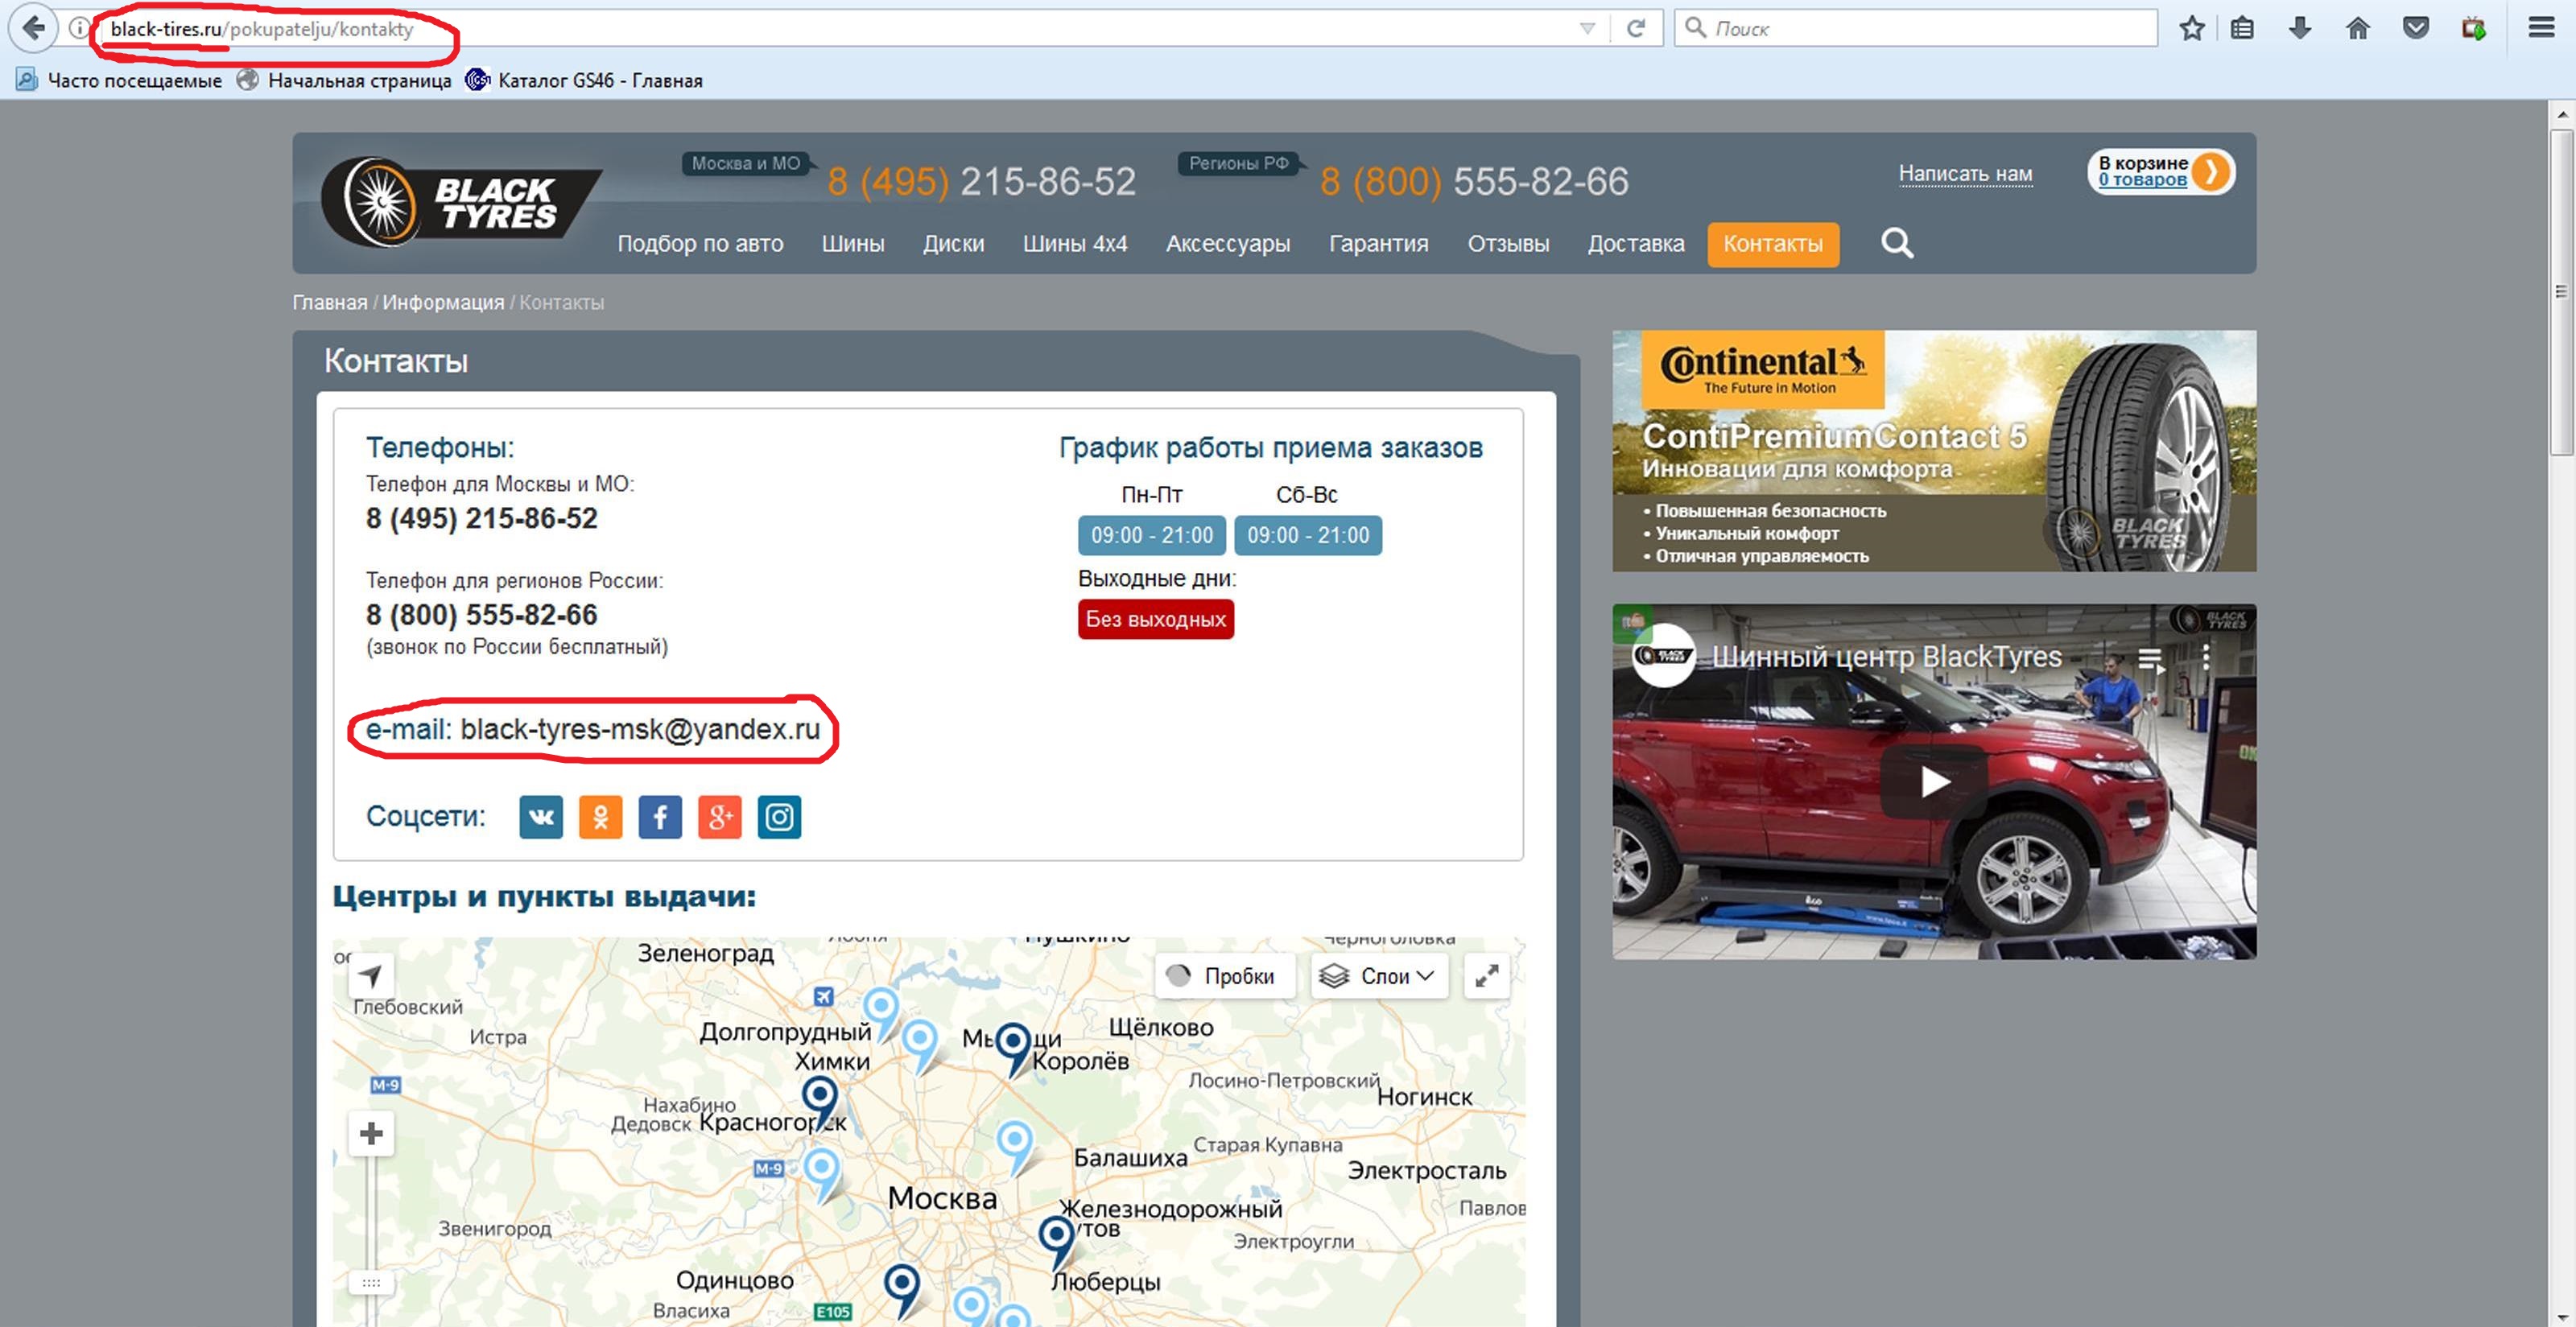Click the Black Tyres logo
This screenshot has width=2576, height=1327.
coord(460,202)
